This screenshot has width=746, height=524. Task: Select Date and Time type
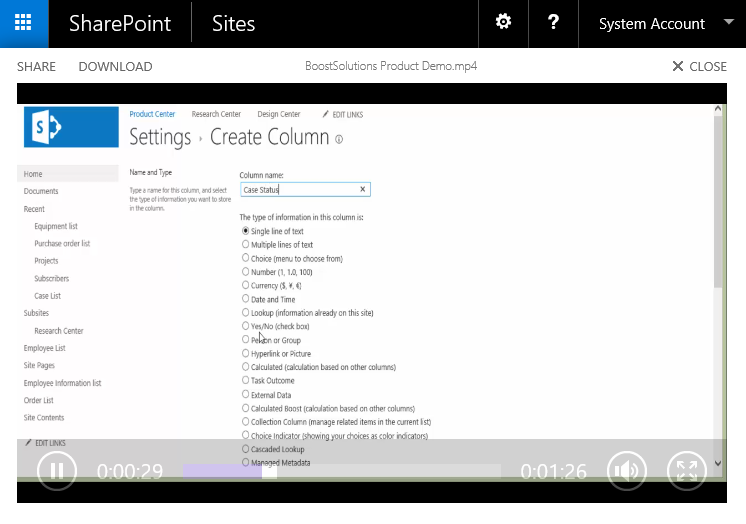pyautogui.click(x=245, y=299)
